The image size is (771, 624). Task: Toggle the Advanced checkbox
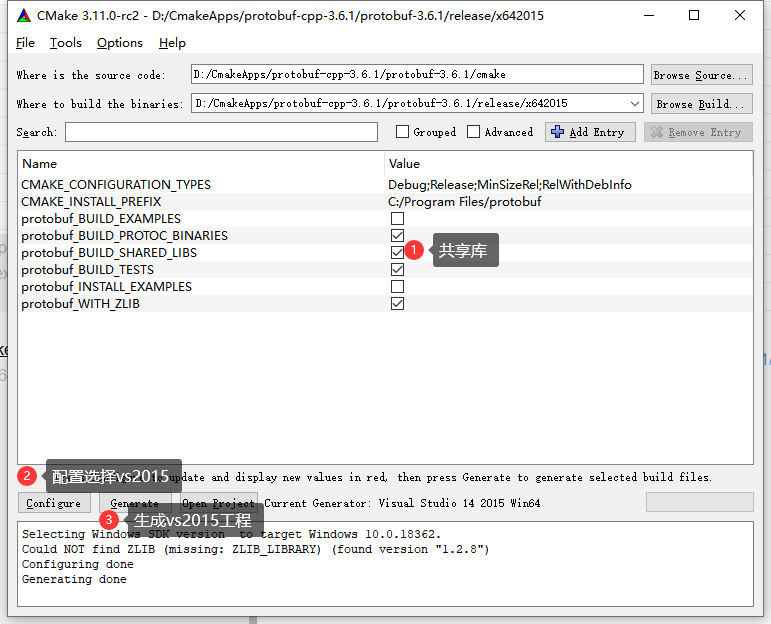tap(474, 132)
